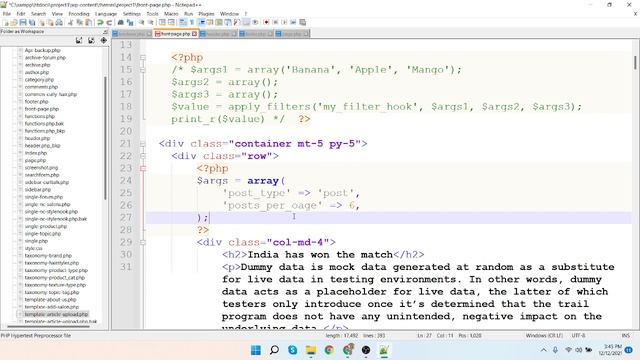Select template-about-us.php in the workspace tree
This screenshot has height=360, width=640.
50,300
